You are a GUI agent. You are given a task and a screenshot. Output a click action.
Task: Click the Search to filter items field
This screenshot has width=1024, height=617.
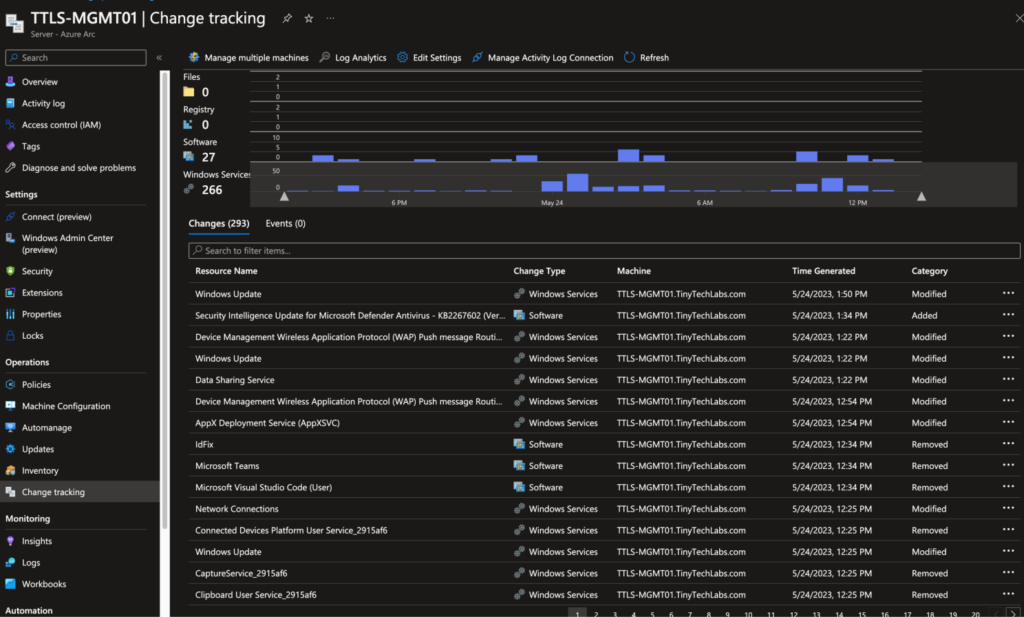click(604, 251)
